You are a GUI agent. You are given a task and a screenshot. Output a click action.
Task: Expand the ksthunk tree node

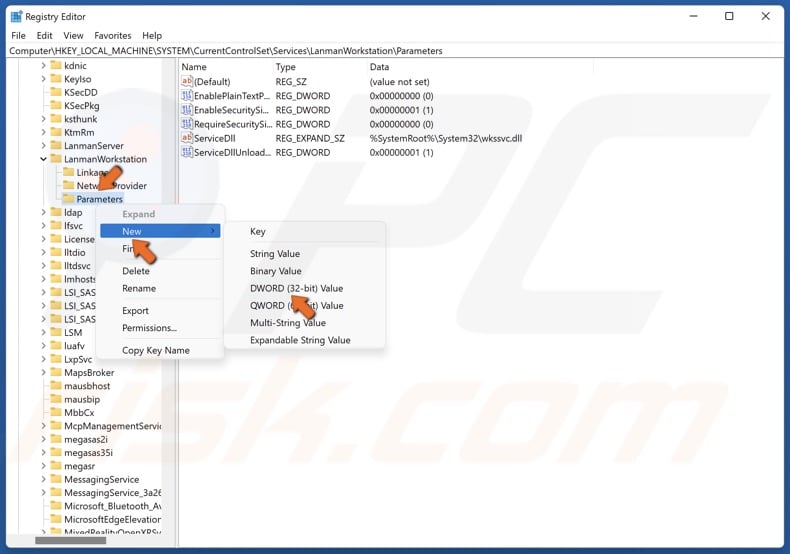coord(43,119)
